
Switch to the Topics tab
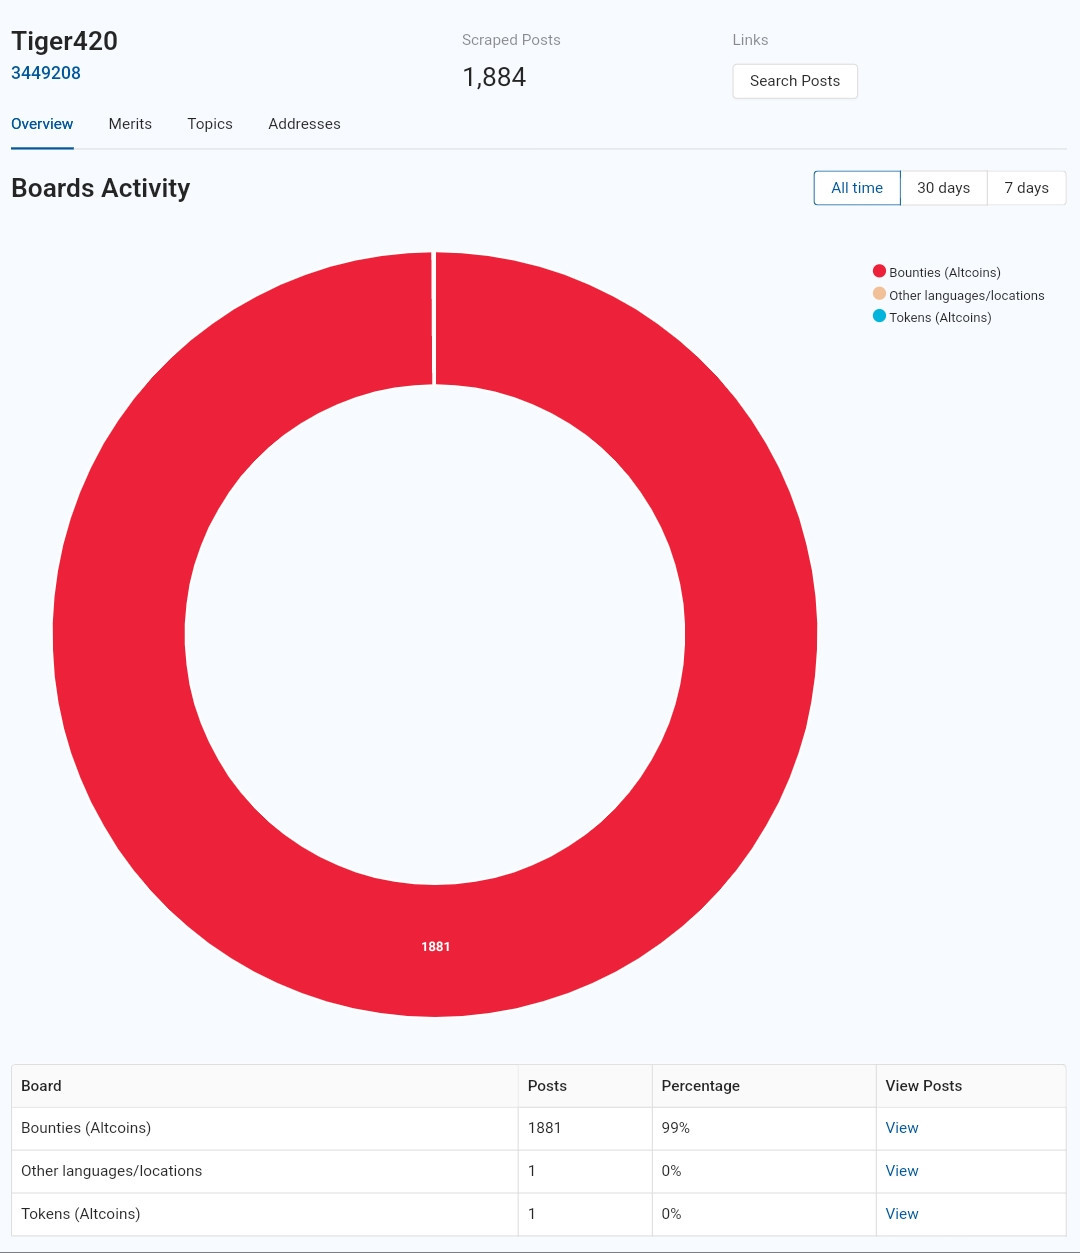[210, 124]
